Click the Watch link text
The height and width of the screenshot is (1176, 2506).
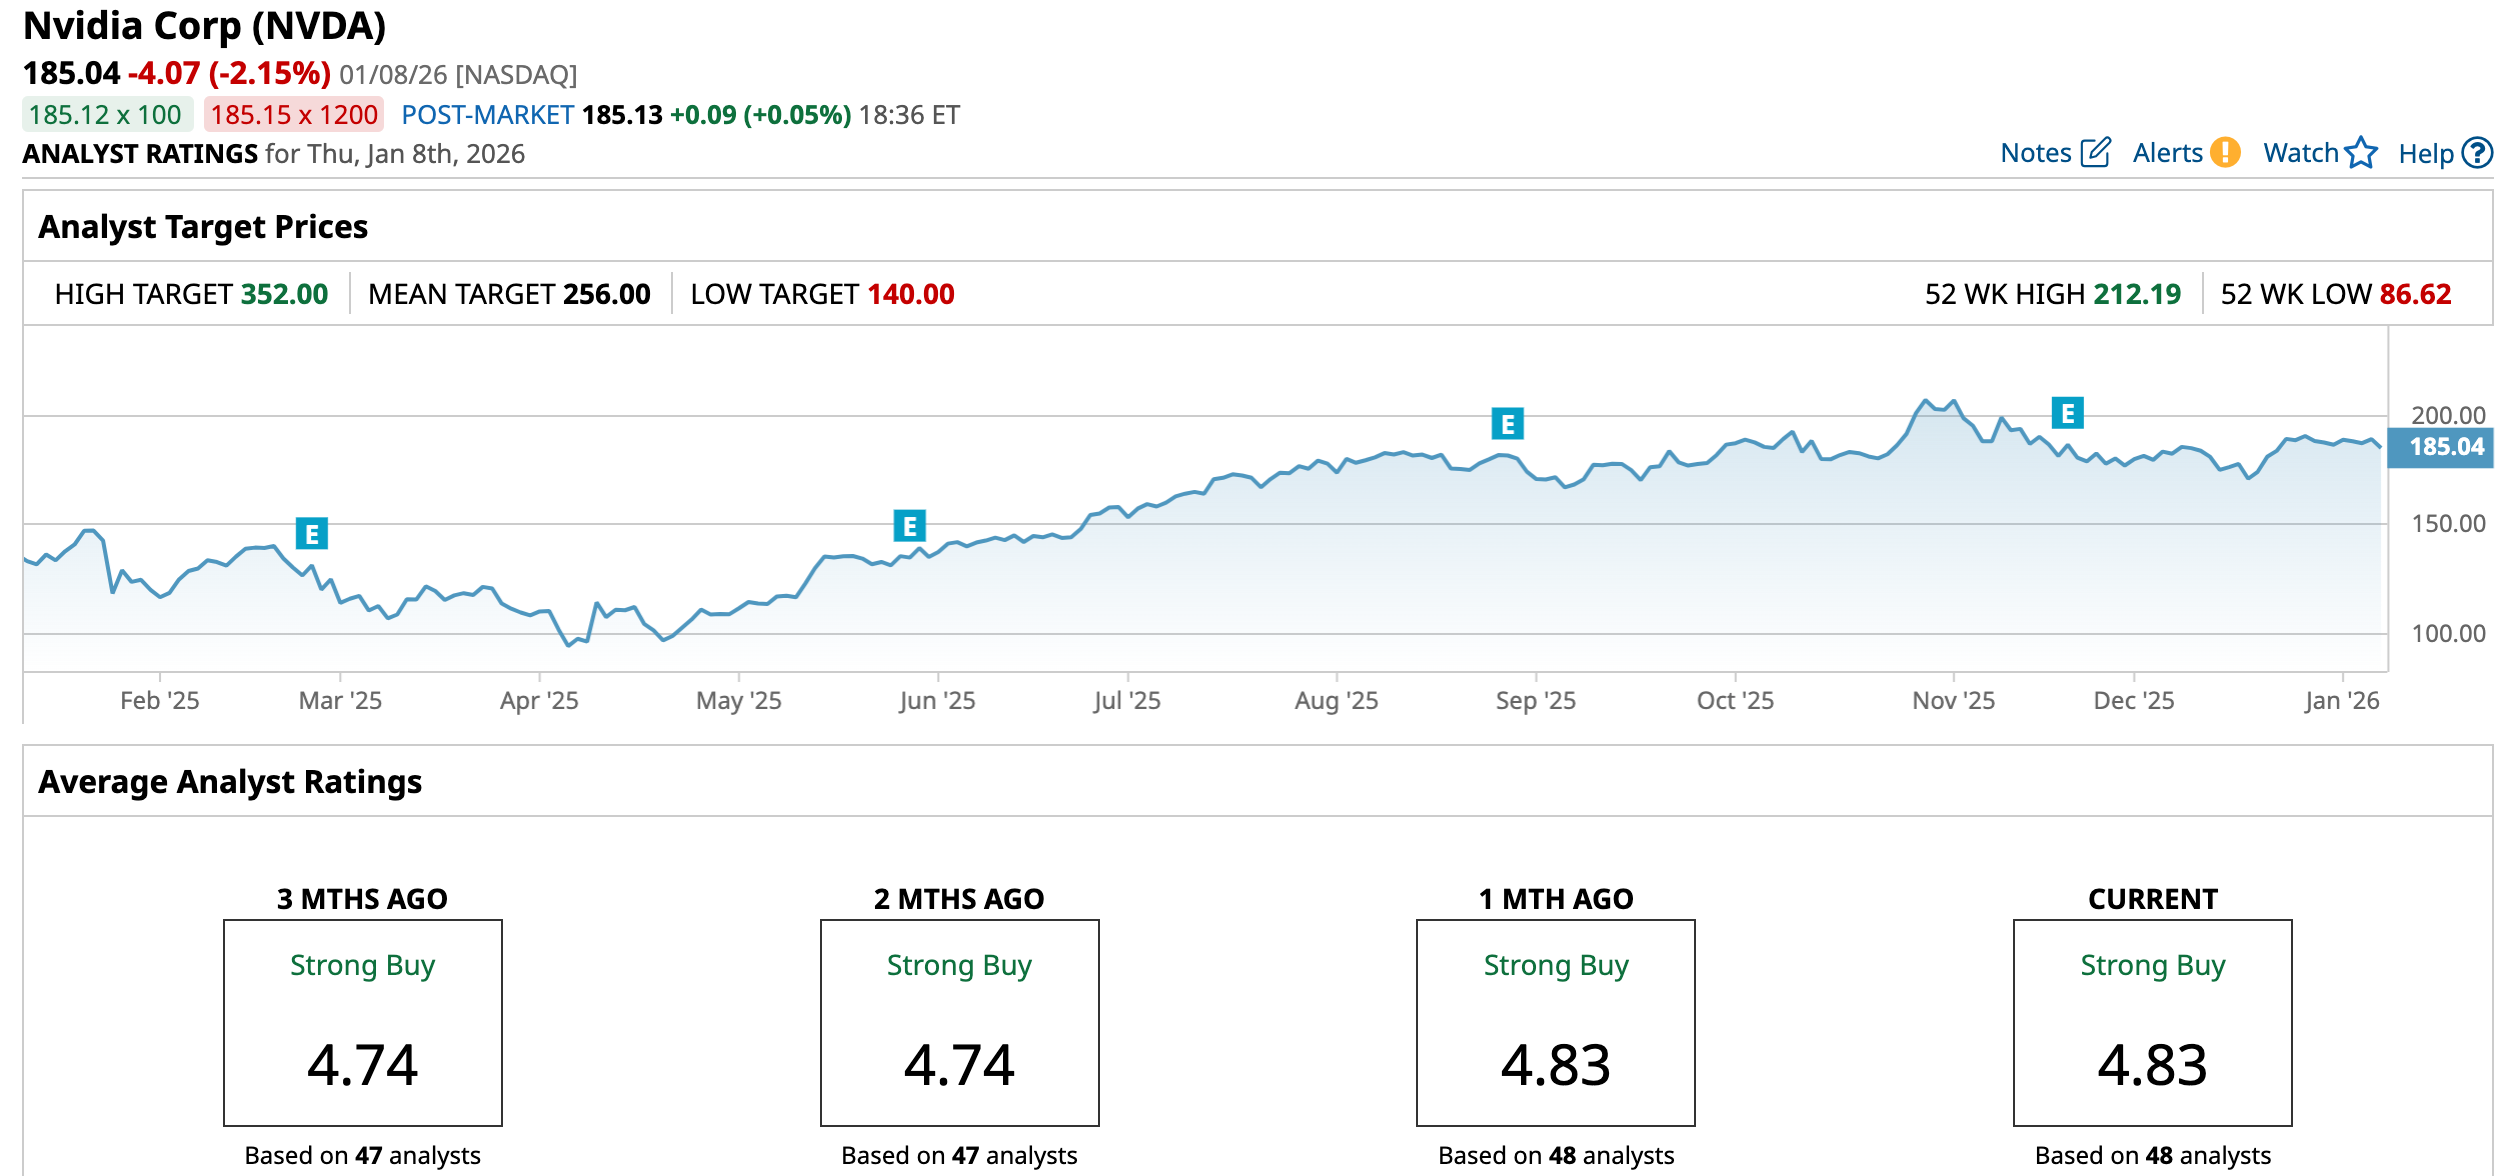click(x=2300, y=153)
